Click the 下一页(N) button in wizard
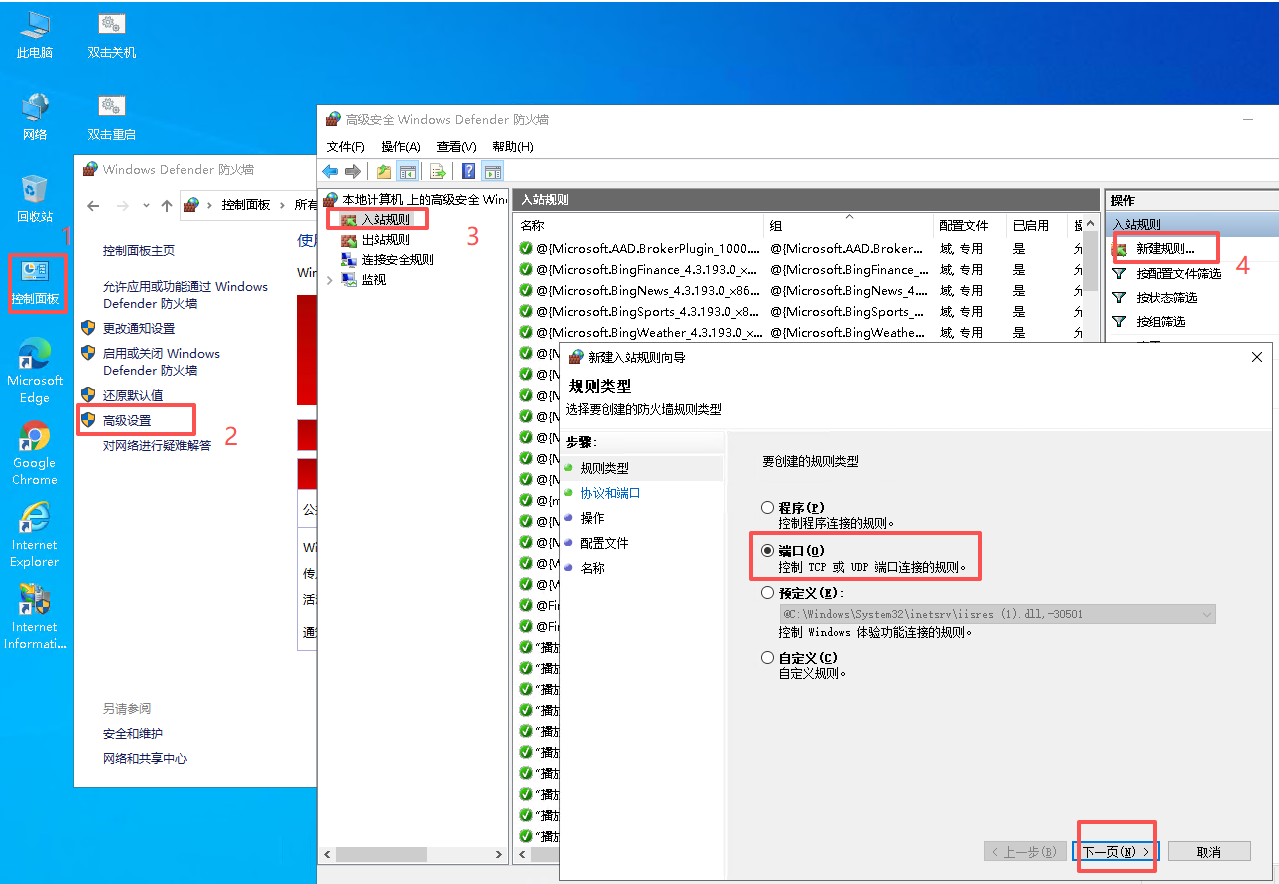Image resolution: width=1279 pixels, height=884 pixels. (x=1115, y=852)
